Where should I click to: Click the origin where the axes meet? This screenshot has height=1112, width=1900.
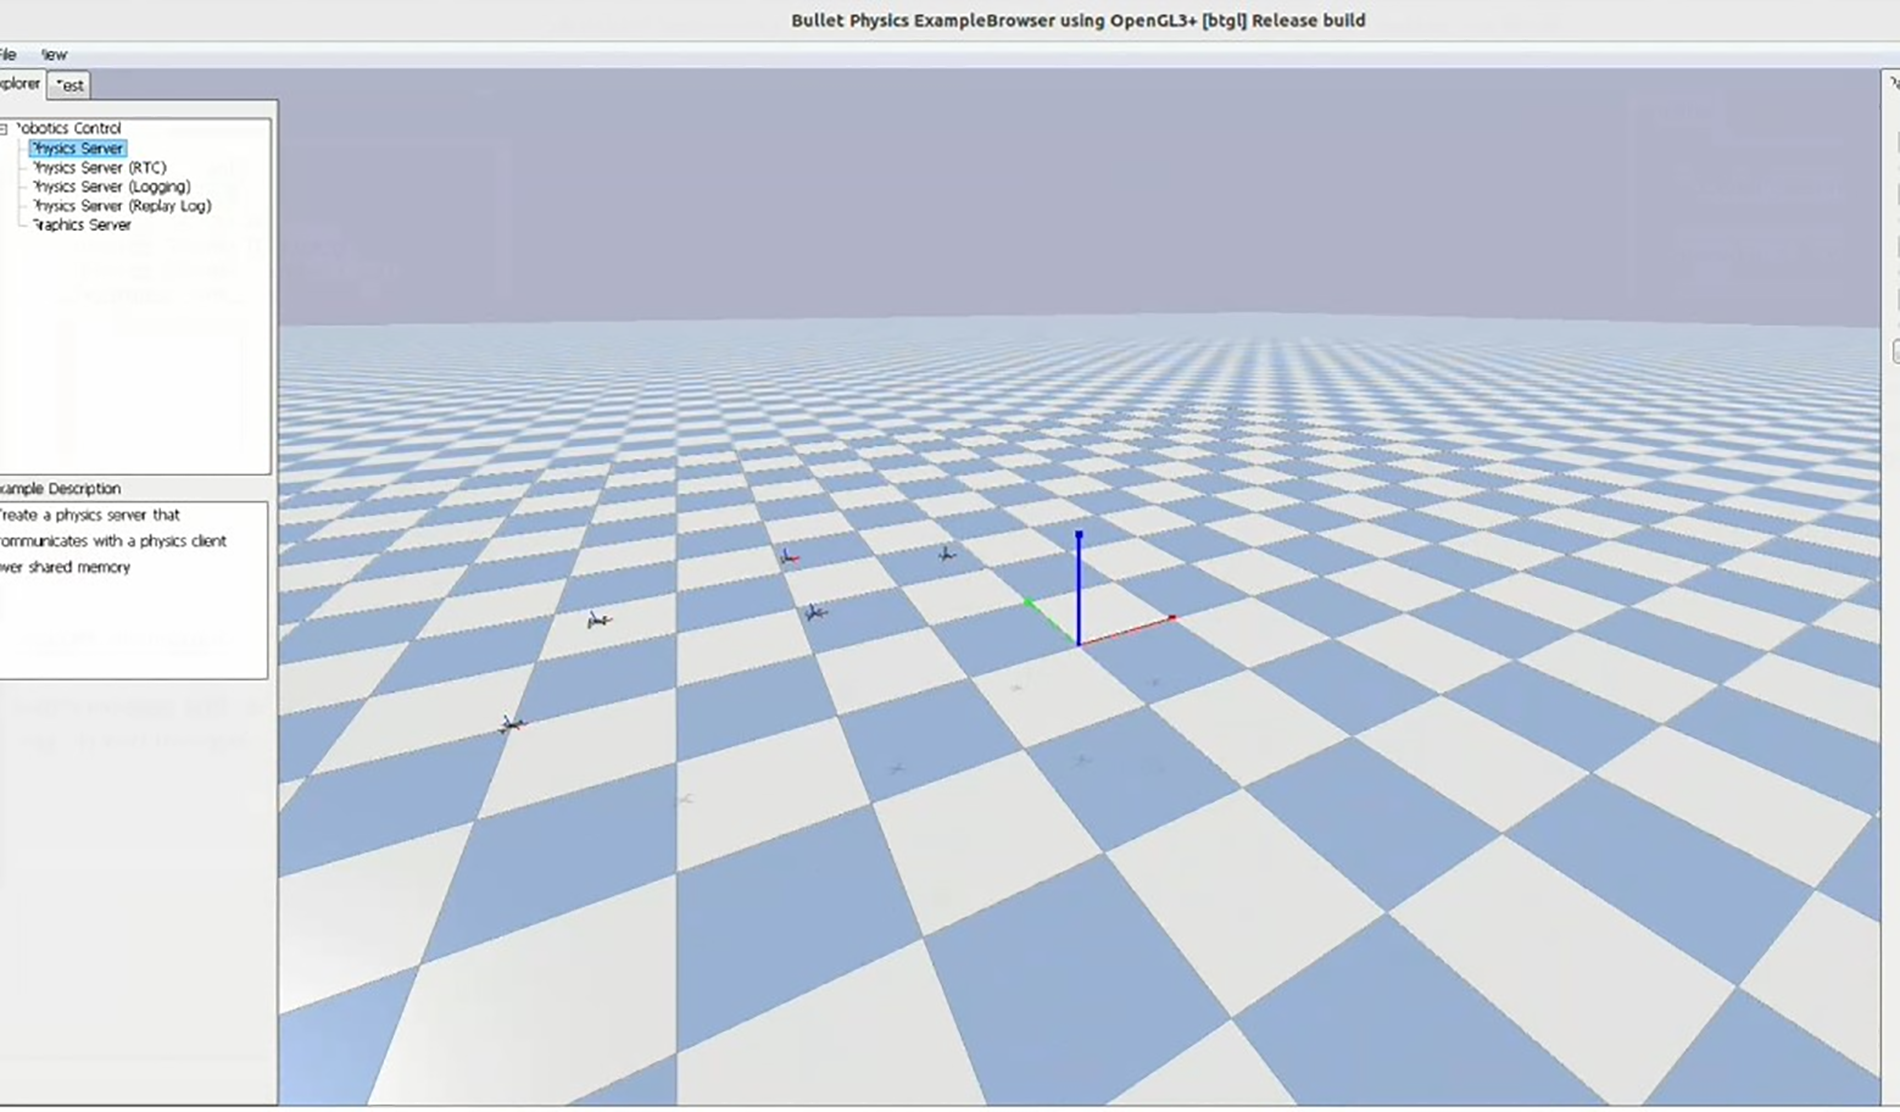(1078, 645)
